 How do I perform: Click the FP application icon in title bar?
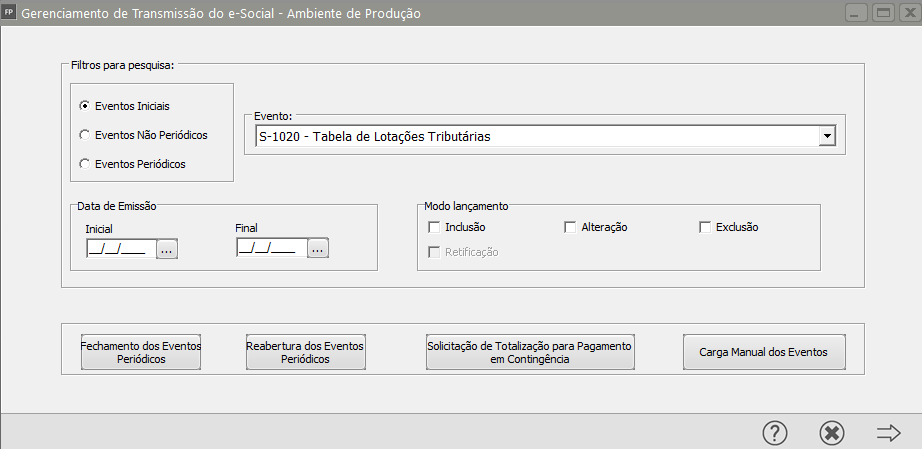(x=10, y=14)
